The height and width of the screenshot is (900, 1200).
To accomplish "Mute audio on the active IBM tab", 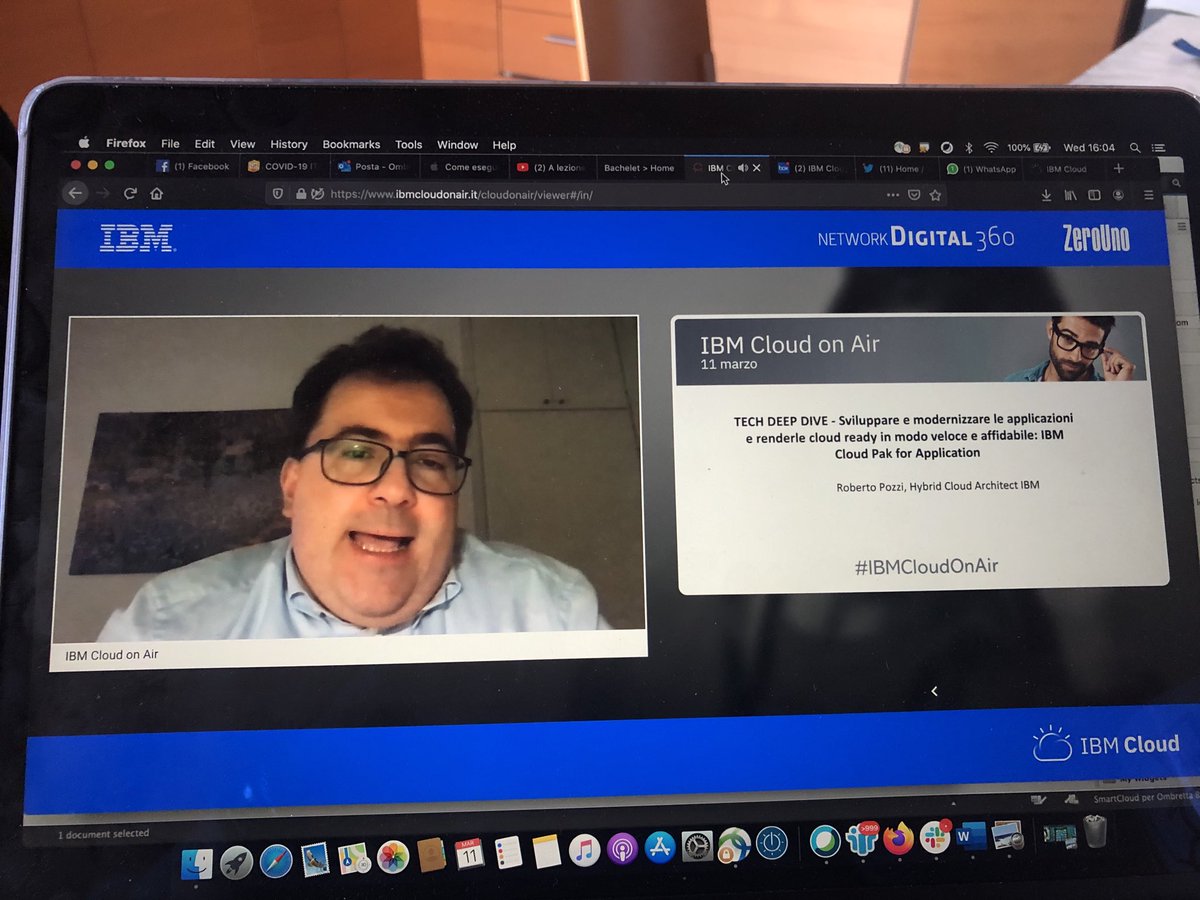I will pos(742,168).
